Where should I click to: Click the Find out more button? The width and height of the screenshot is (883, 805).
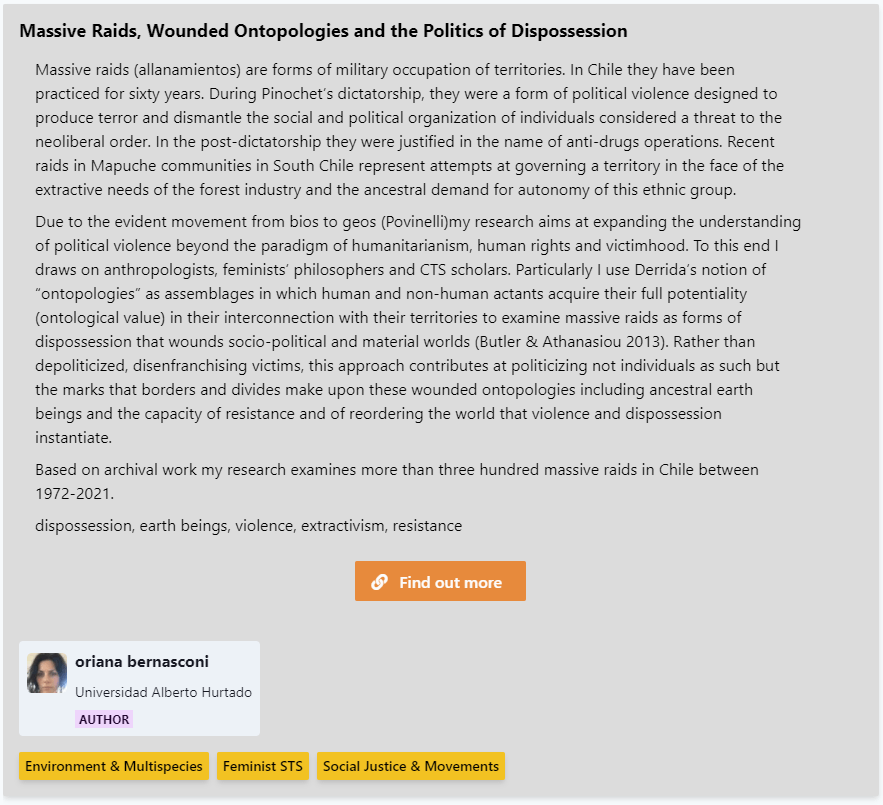(440, 582)
